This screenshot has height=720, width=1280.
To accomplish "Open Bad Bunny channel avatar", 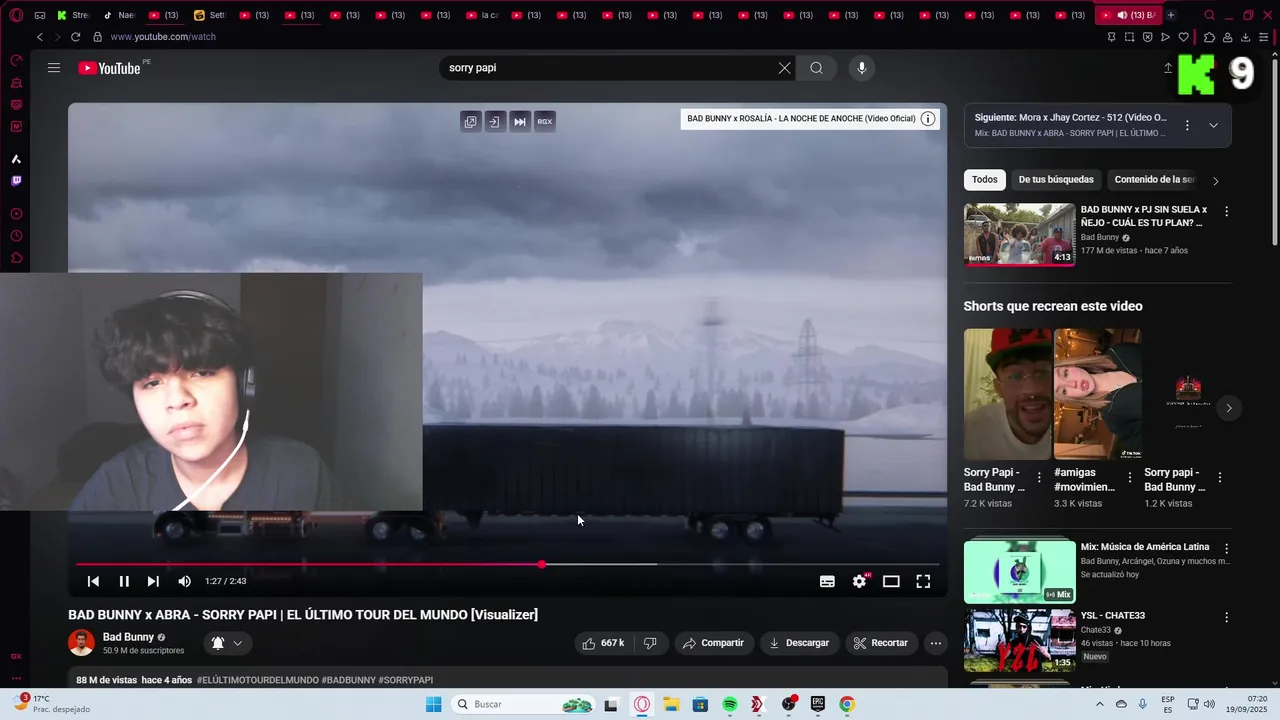I will point(81,643).
